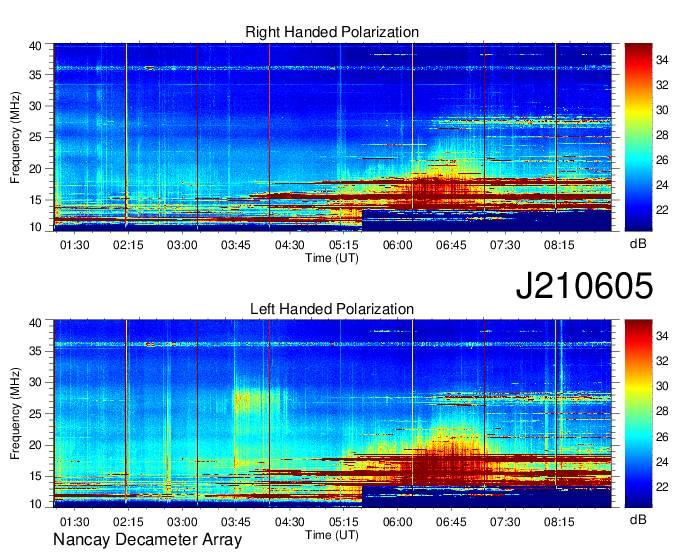Click the 15 MHz tick on Right Handed plot
This screenshot has width=680, height=552.
coord(36,200)
